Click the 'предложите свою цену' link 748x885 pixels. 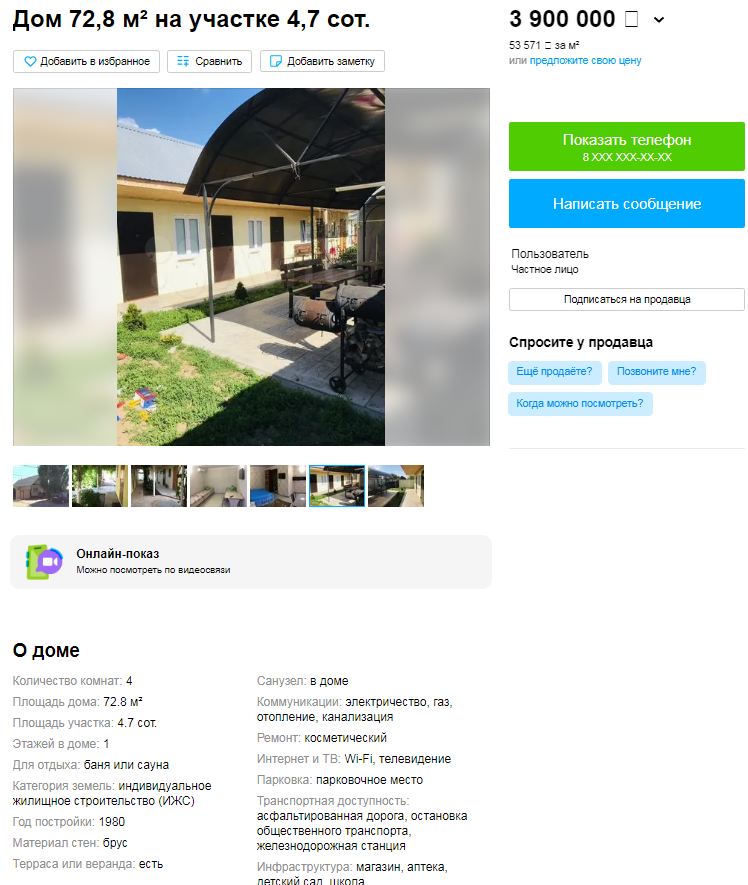pos(585,60)
